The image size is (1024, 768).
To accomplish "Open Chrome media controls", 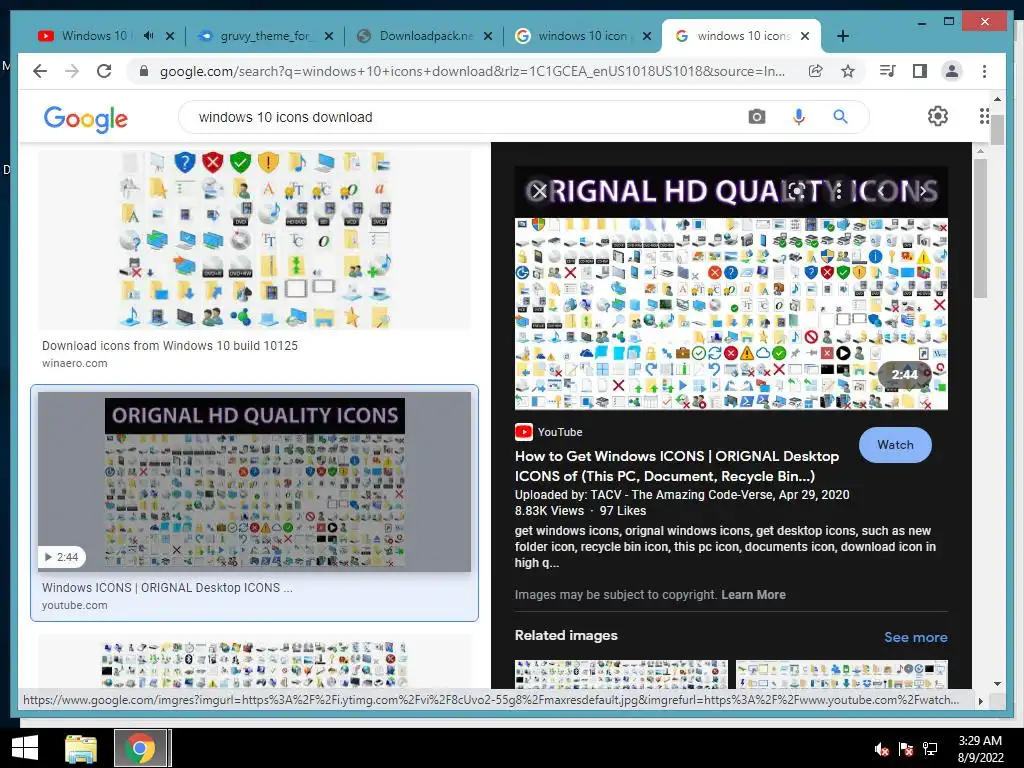I will (888, 71).
